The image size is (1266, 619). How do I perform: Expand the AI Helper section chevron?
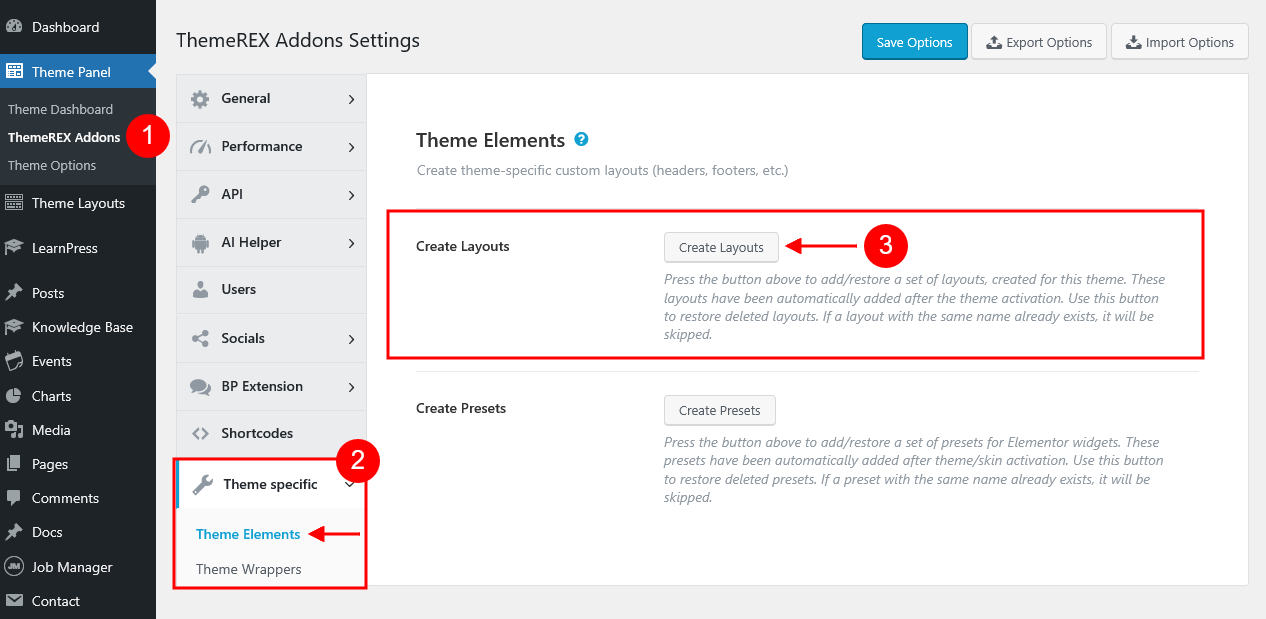[351, 243]
